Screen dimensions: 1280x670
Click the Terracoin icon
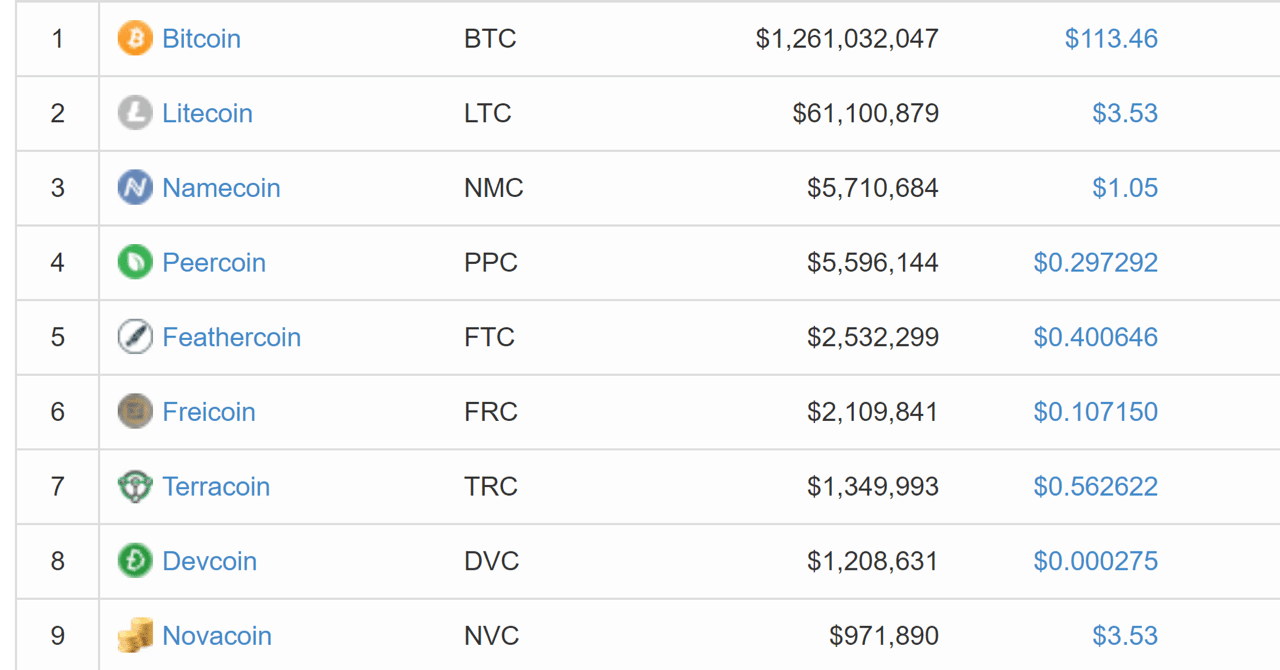(134, 486)
